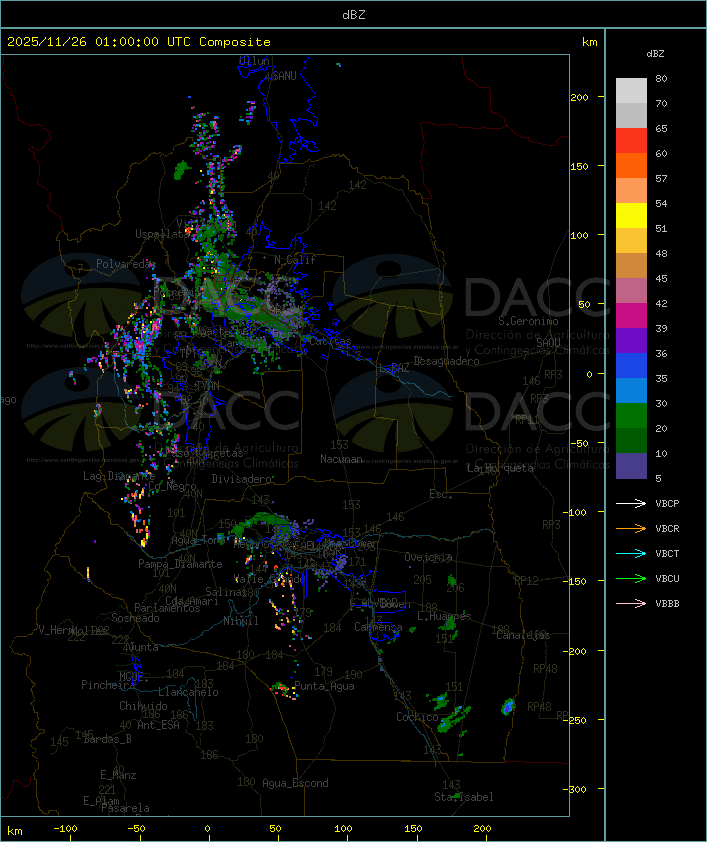Click the Agua_Escond map label
The image size is (707, 842).
click(x=295, y=783)
